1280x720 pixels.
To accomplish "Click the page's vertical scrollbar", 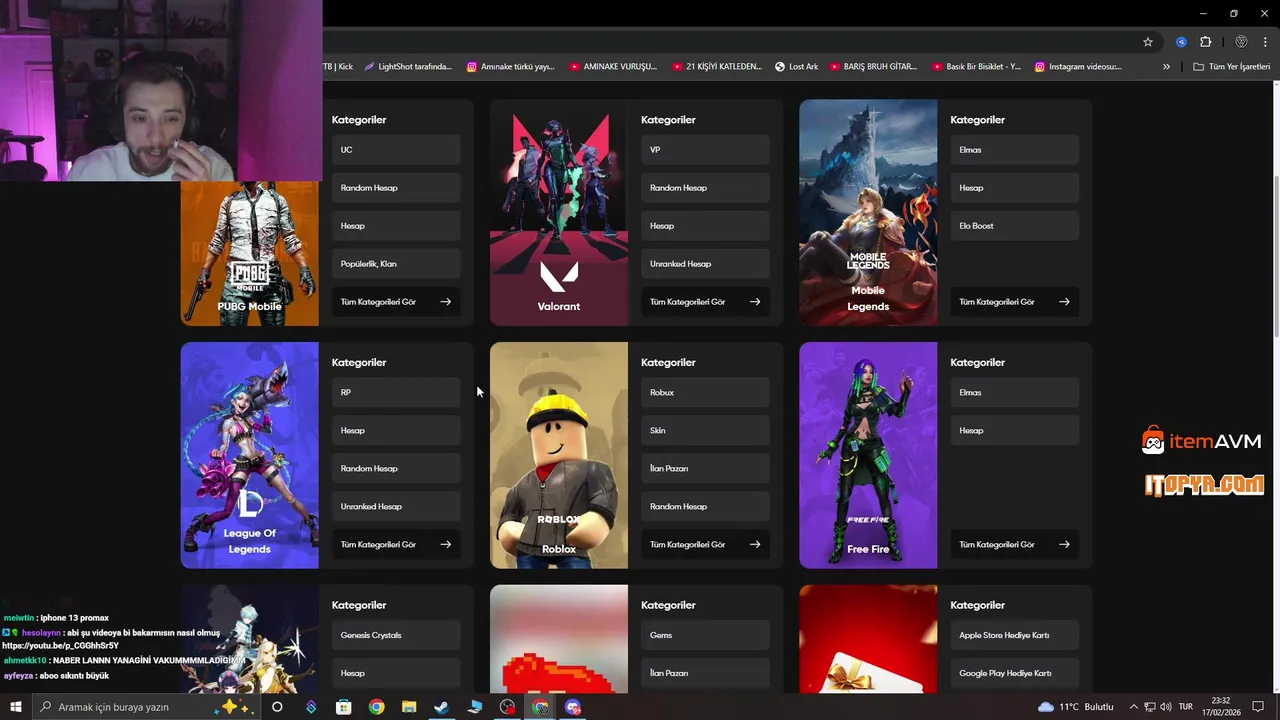I will 1274,256.
